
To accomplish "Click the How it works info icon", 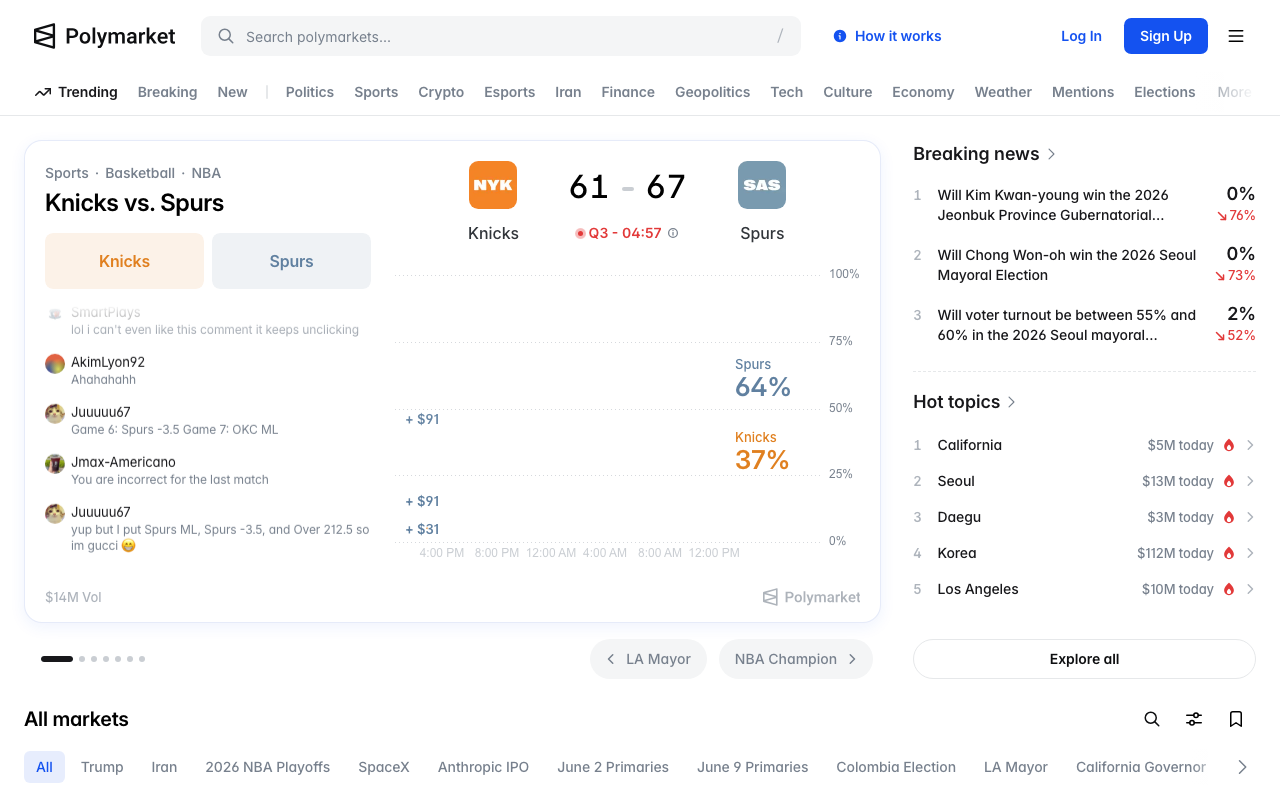I will point(840,36).
